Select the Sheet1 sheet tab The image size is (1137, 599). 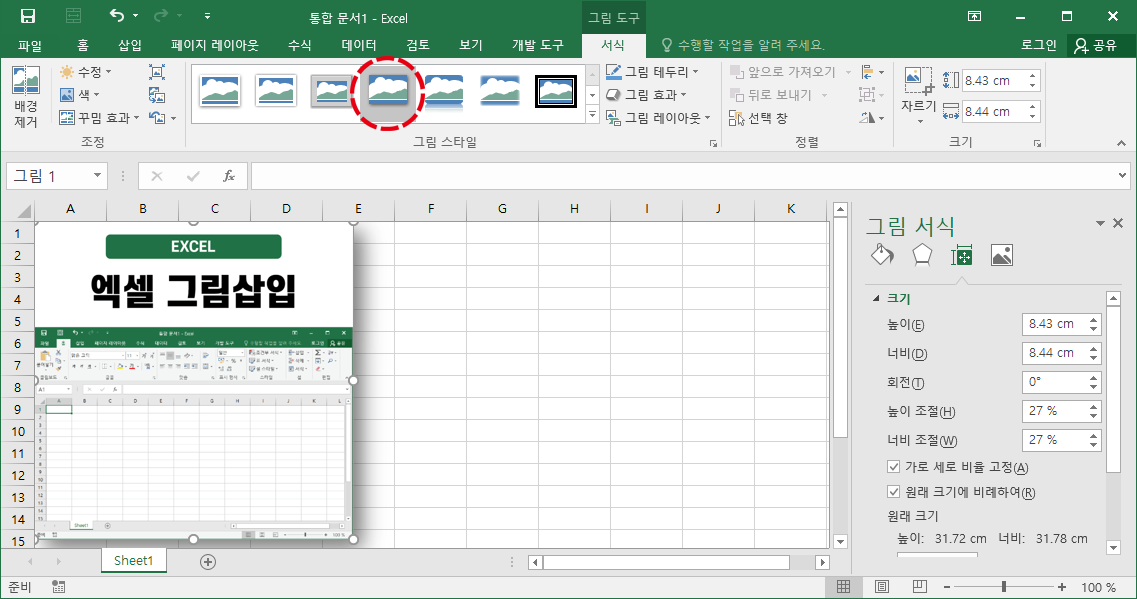tap(133, 561)
